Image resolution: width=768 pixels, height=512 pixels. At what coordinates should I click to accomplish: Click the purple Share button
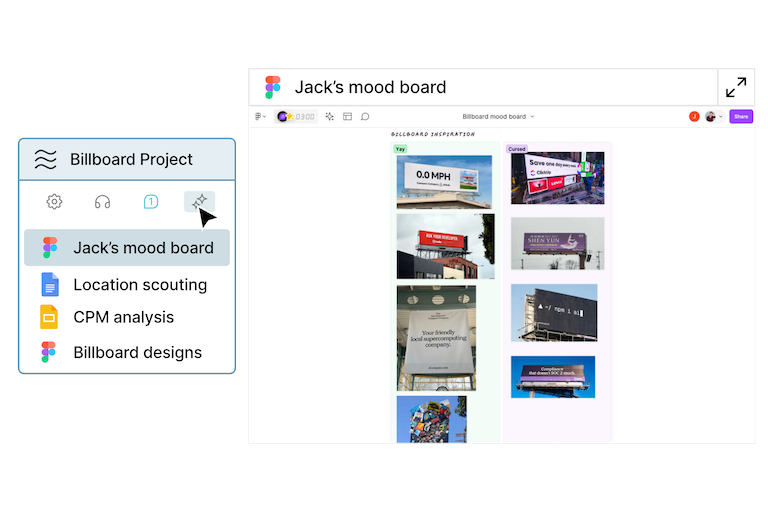(740, 116)
